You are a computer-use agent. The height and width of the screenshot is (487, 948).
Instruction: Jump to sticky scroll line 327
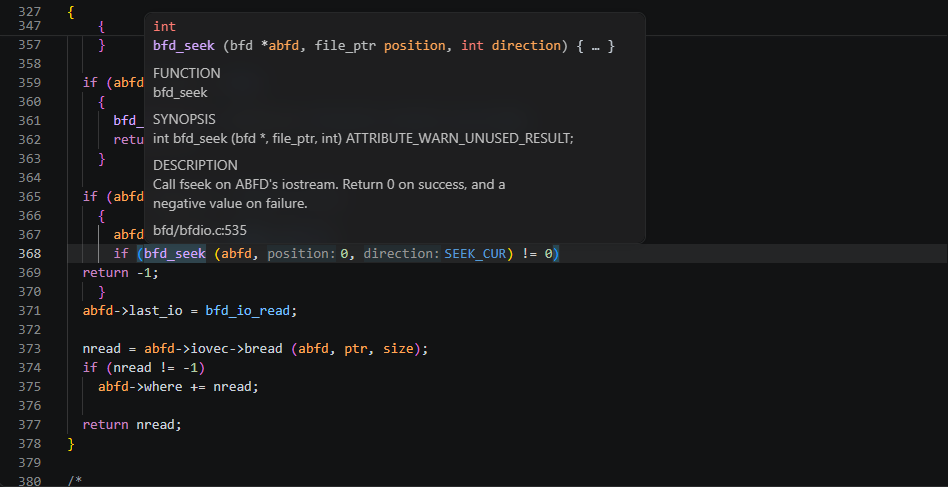pyautogui.click(x=30, y=11)
